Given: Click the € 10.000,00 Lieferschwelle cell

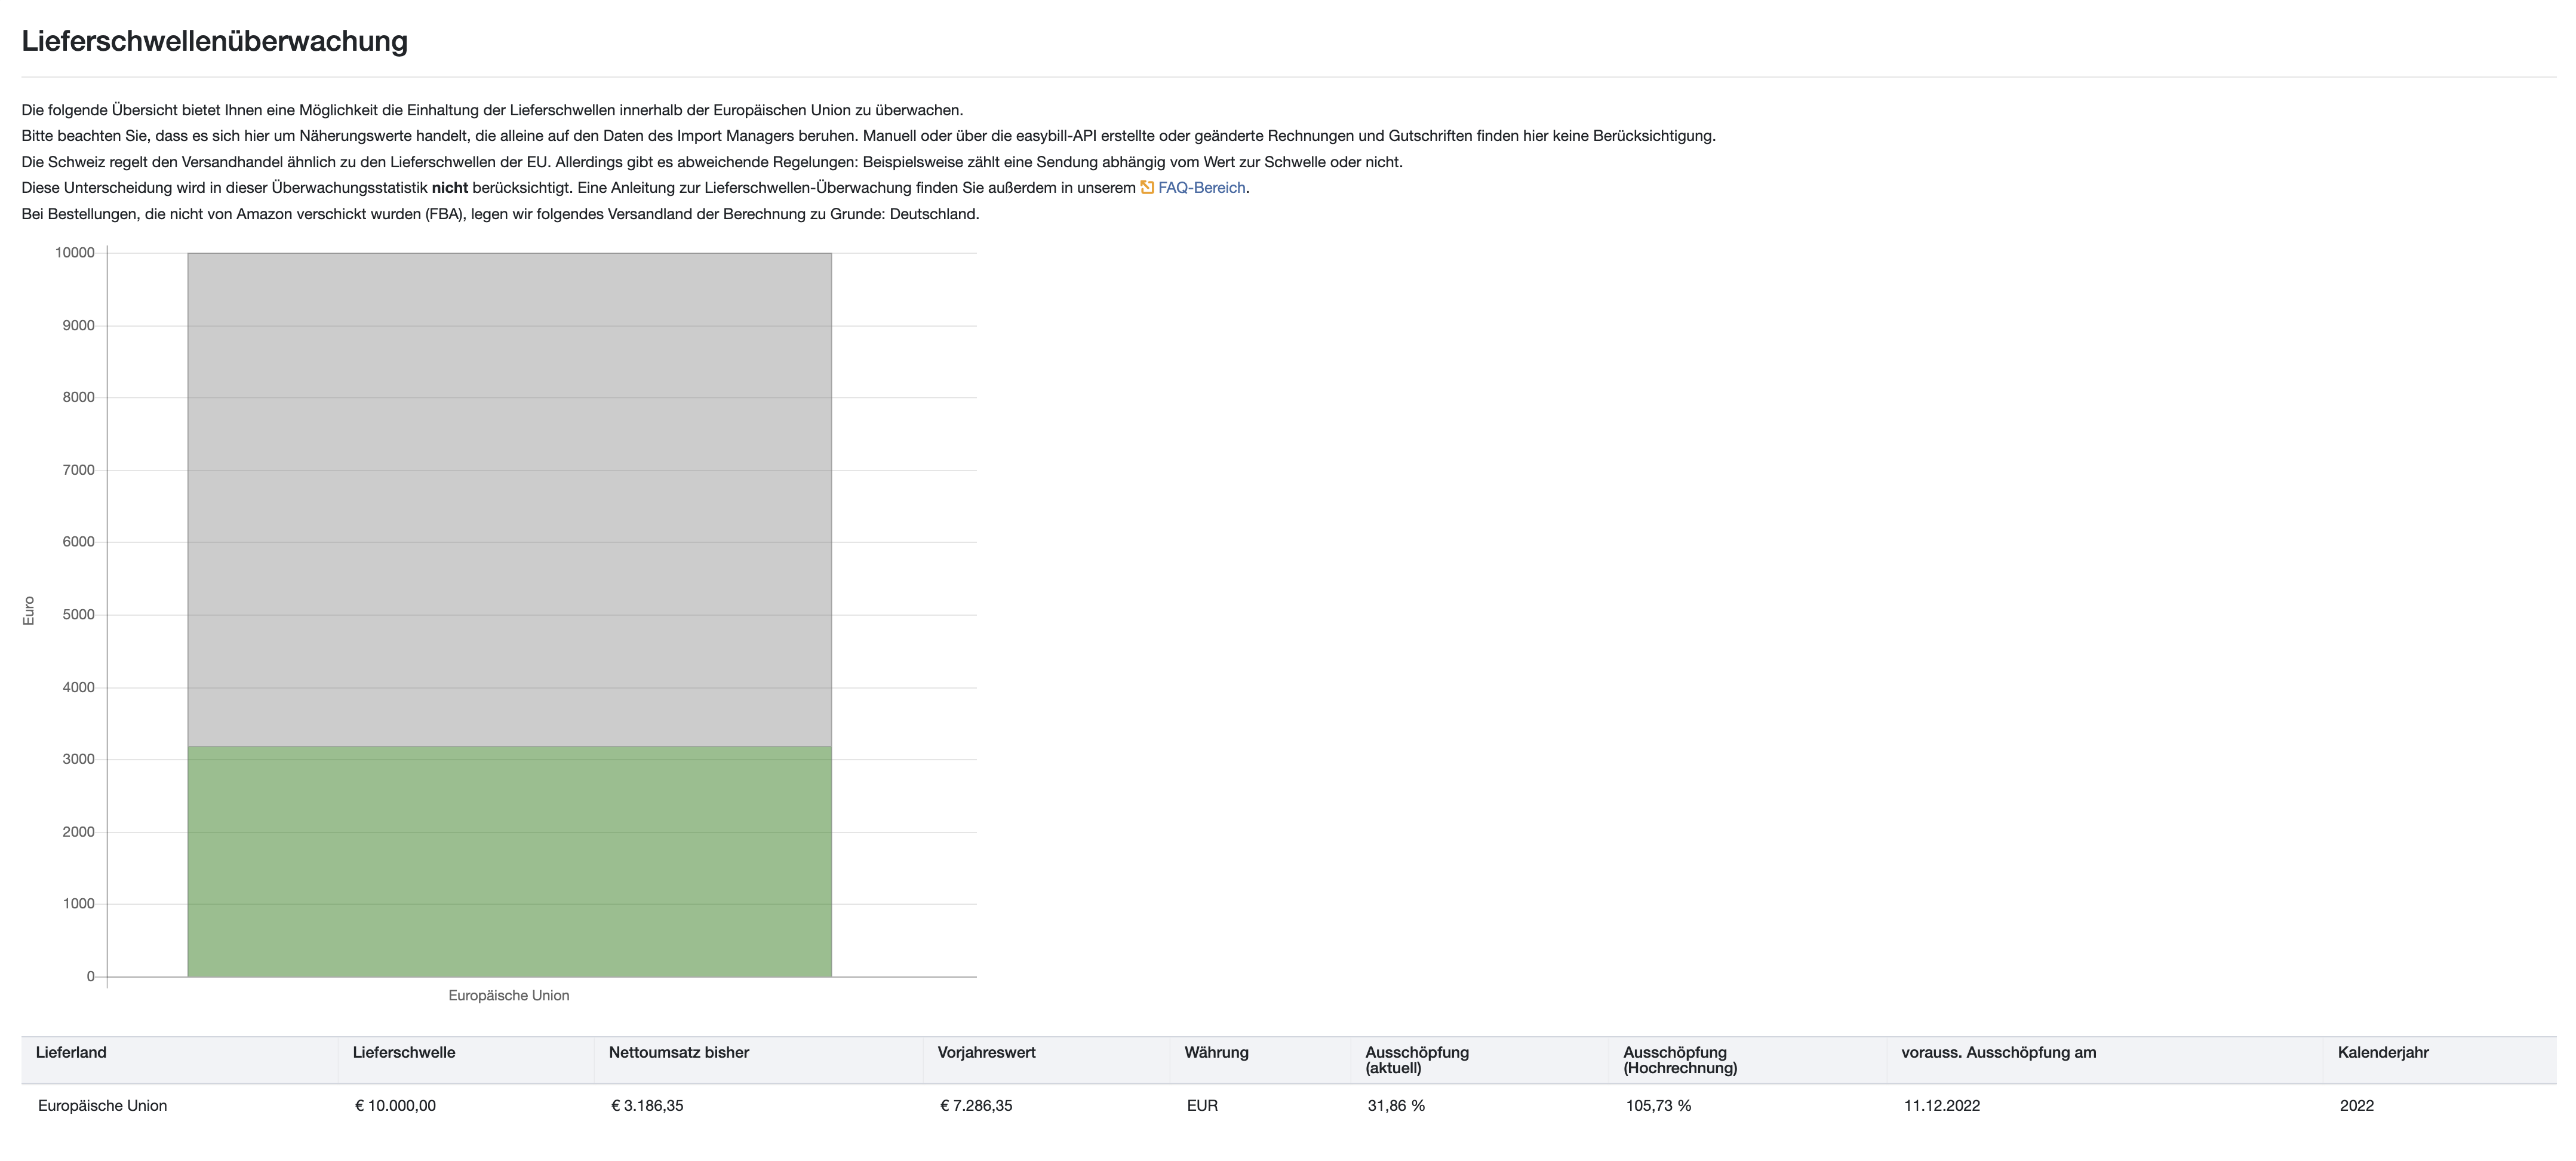Looking at the screenshot, I should pos(395,1105).
